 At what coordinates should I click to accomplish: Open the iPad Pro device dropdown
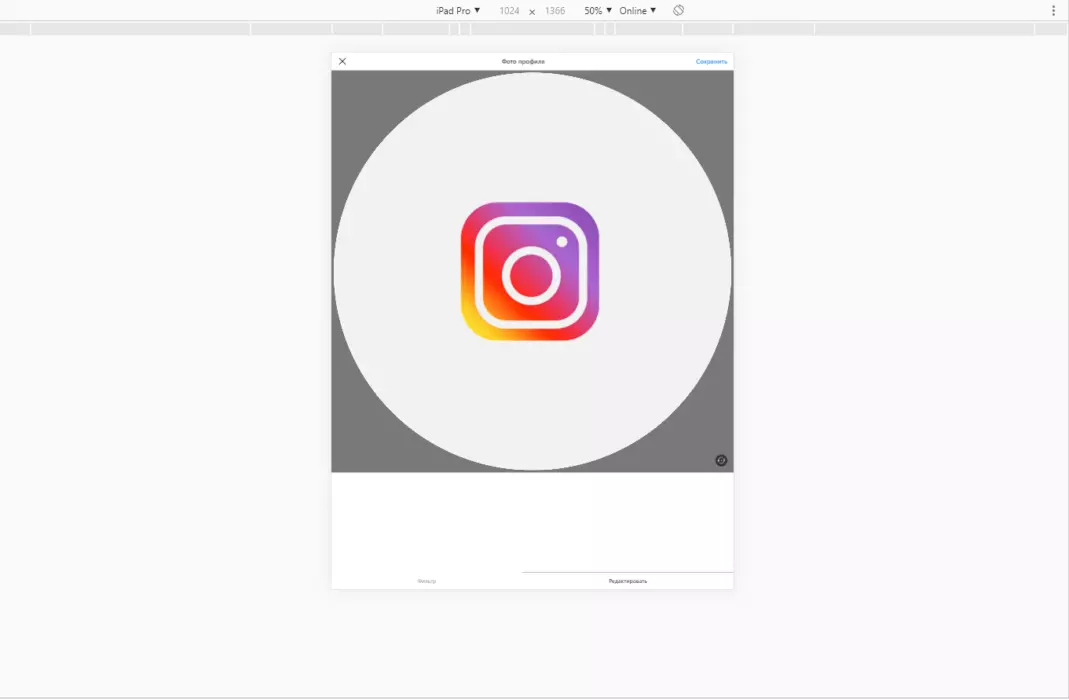[x=458, y=11]
